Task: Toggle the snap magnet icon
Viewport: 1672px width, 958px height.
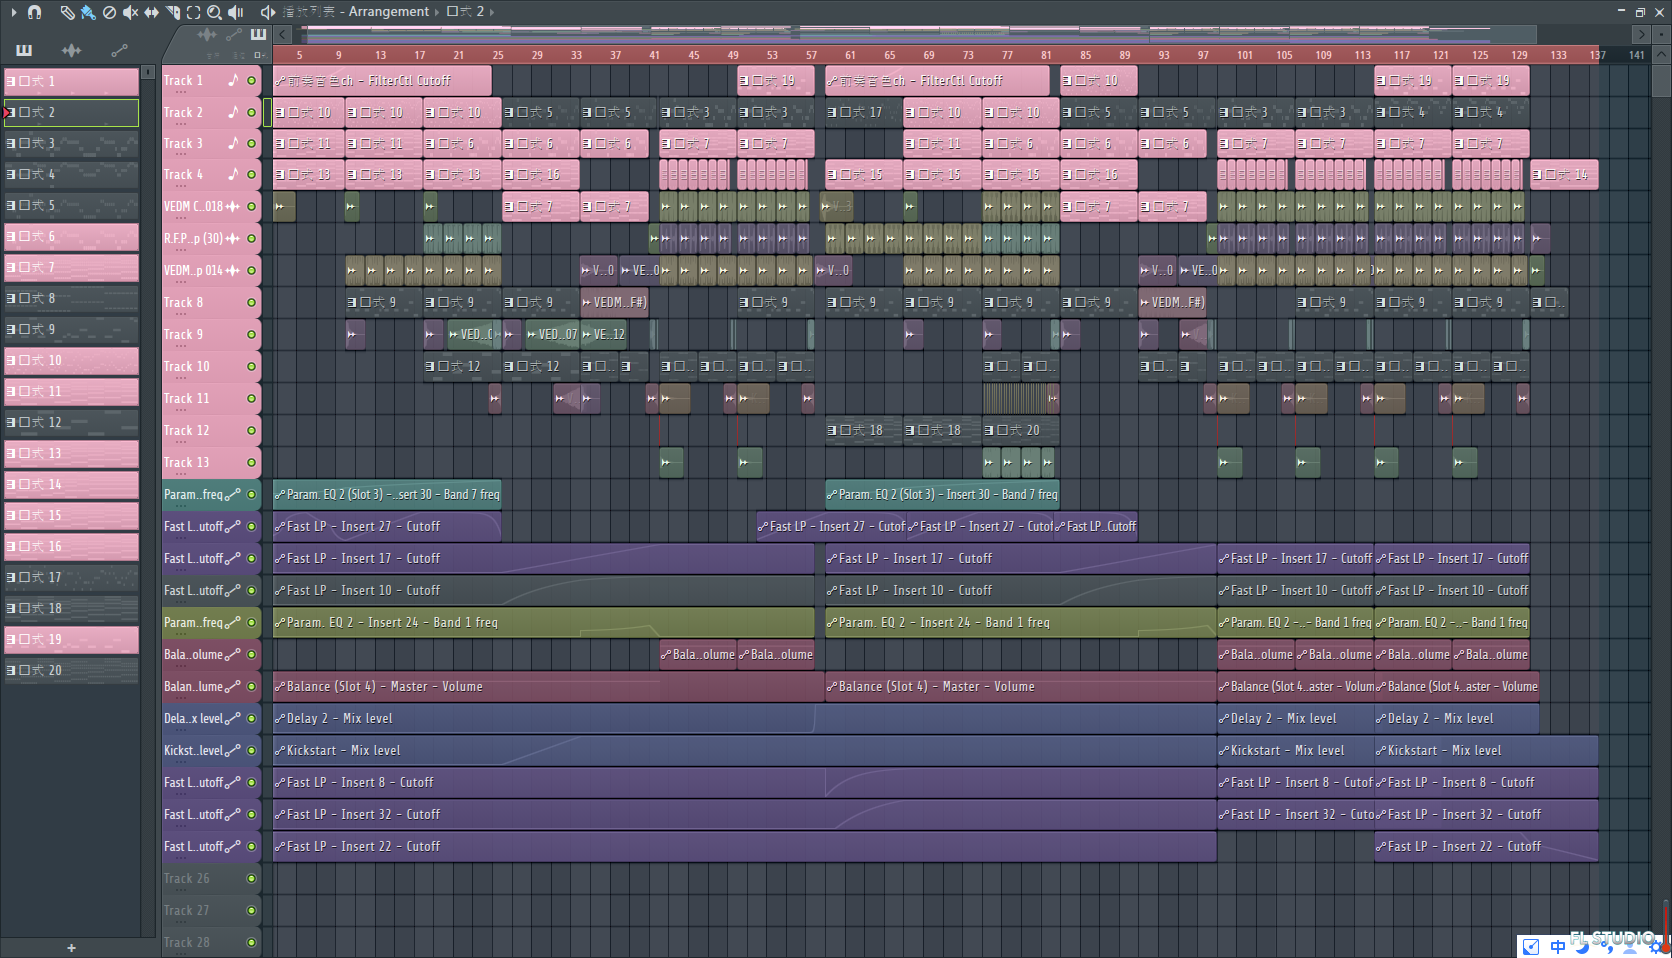Action: [35, 12]
